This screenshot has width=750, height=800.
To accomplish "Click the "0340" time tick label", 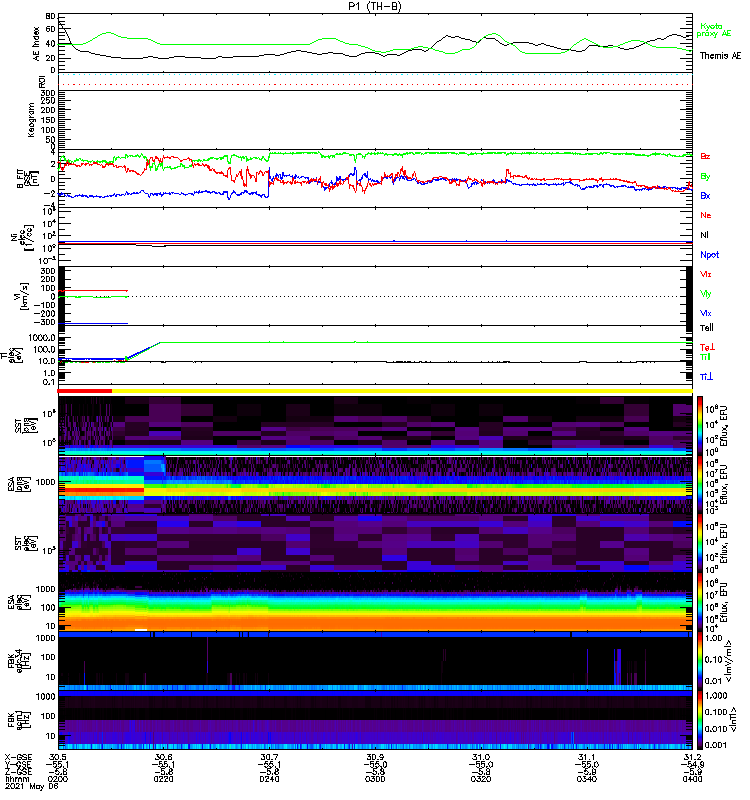I will pyautogui.click(x=587, y=779).
